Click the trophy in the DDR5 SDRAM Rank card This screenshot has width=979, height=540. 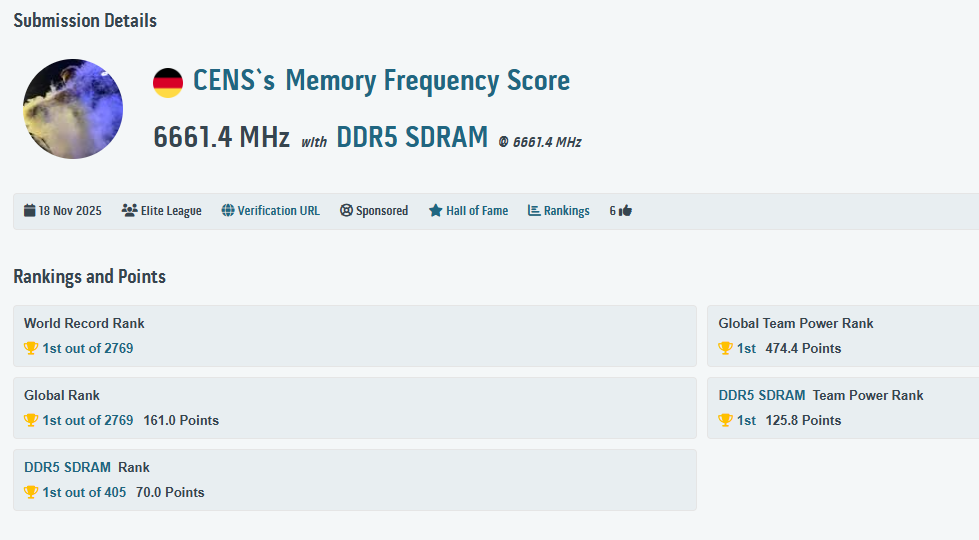[31, 493]
